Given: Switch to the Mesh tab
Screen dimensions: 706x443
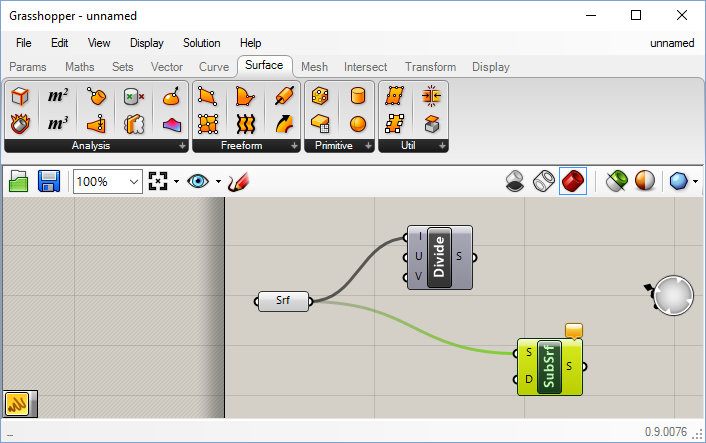Looking at the screenshot, I should coord(314,67).
